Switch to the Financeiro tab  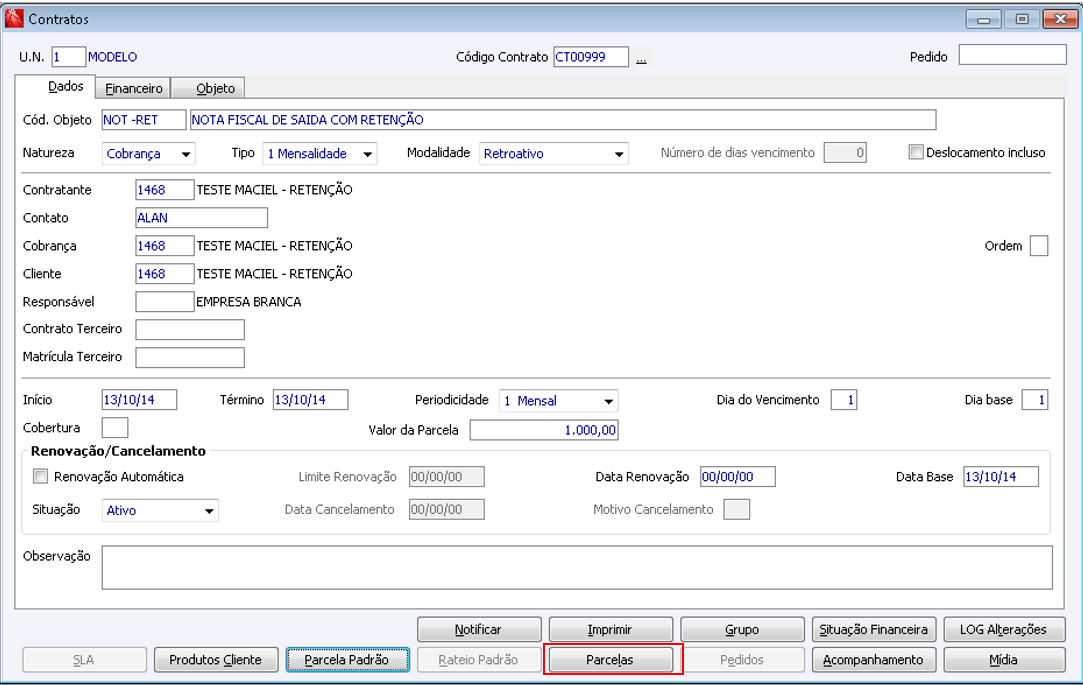pyautogui.click(x=133, y=88)
